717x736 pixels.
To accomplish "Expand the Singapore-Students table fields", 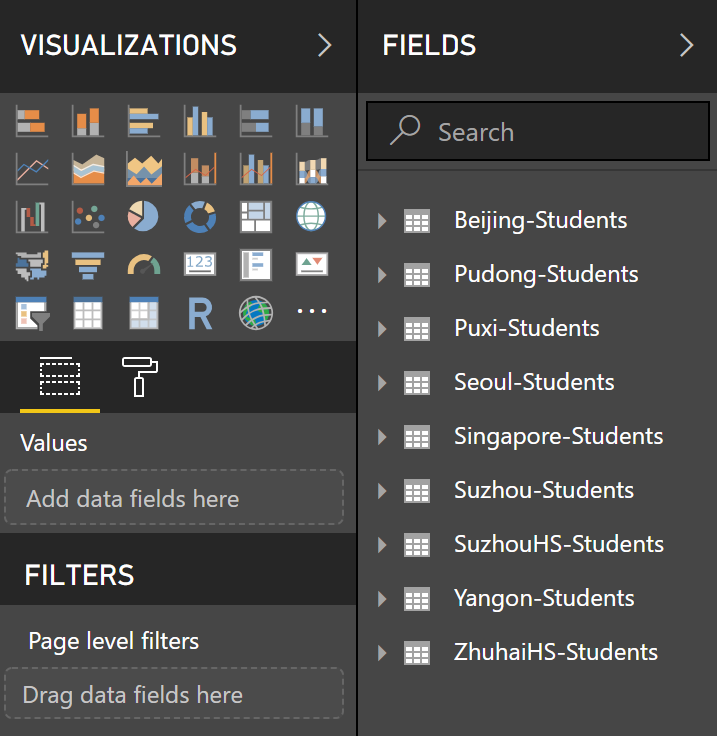I will click(x=382, y=437).
